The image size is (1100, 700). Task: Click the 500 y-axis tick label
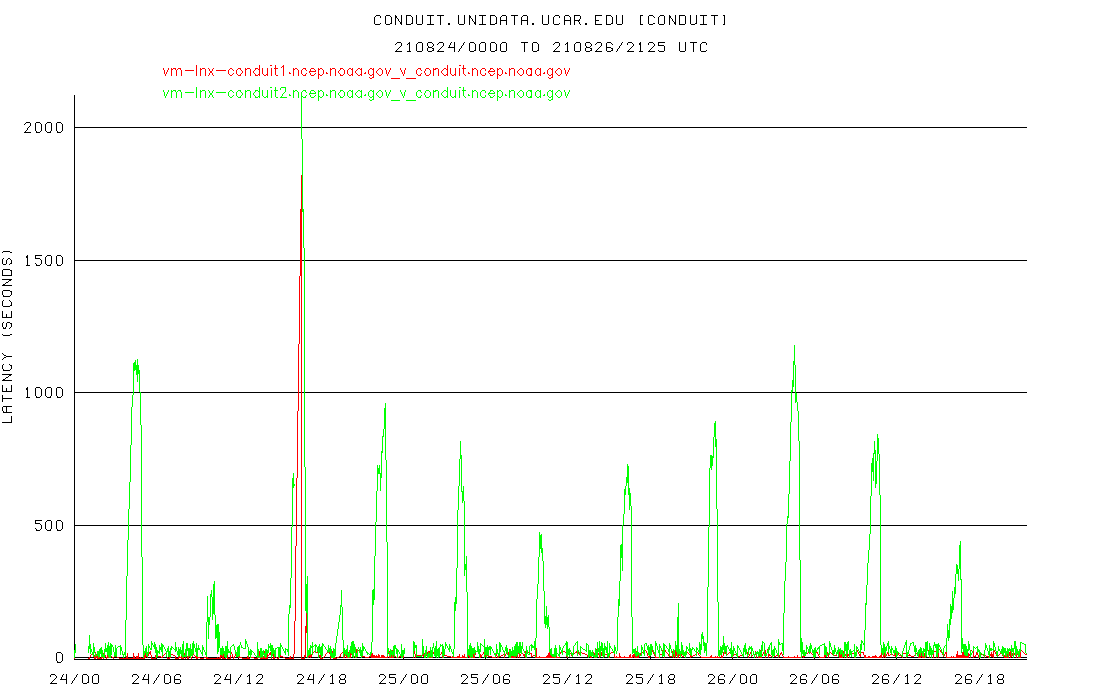(48, 526)
